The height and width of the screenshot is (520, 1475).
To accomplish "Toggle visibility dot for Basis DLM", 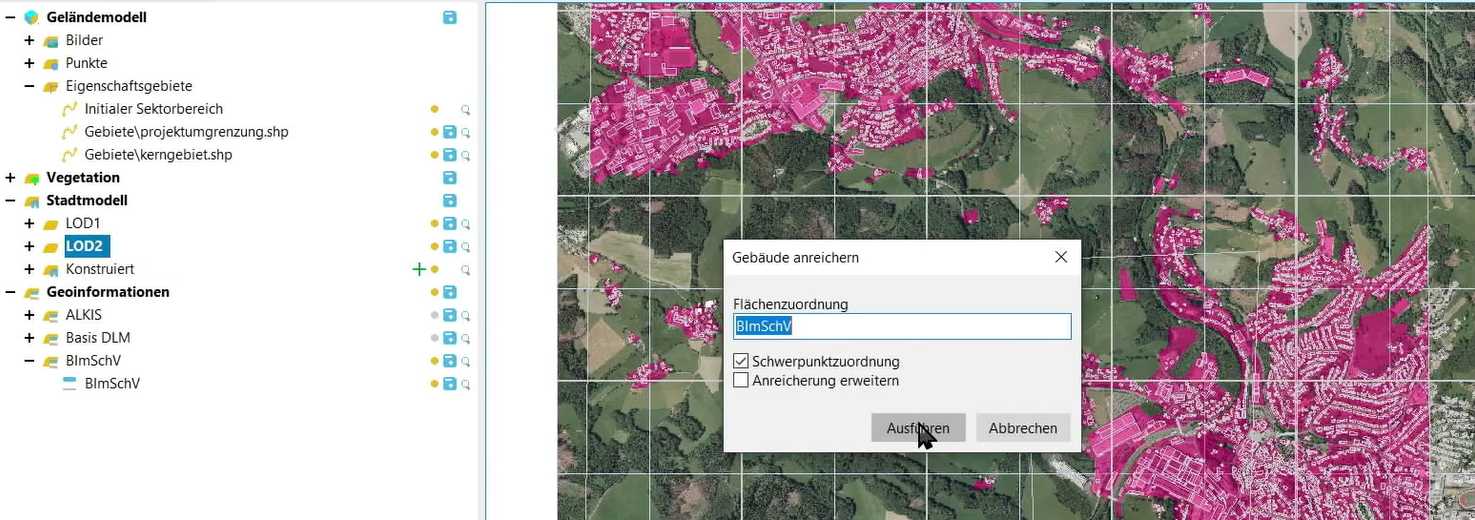I will pyautogui.click(x=434, y=338).
